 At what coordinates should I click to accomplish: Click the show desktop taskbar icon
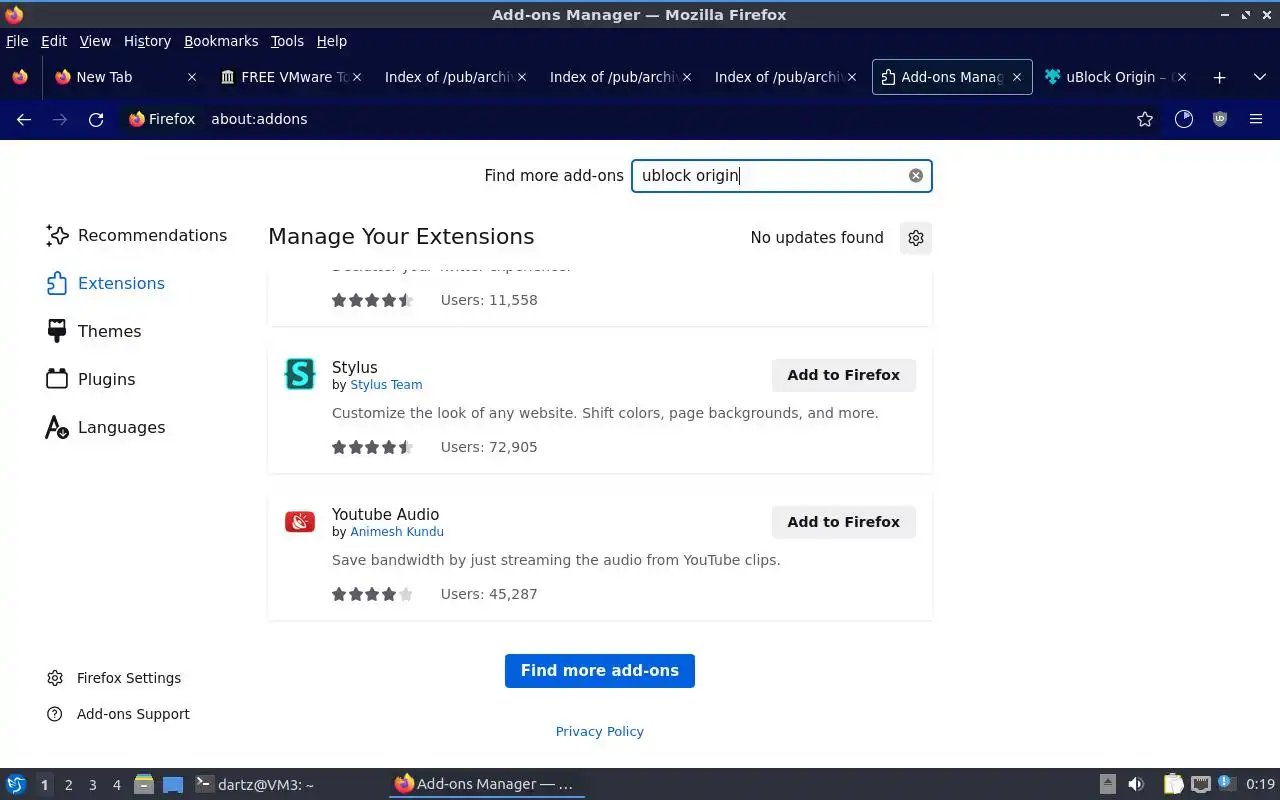173,784
